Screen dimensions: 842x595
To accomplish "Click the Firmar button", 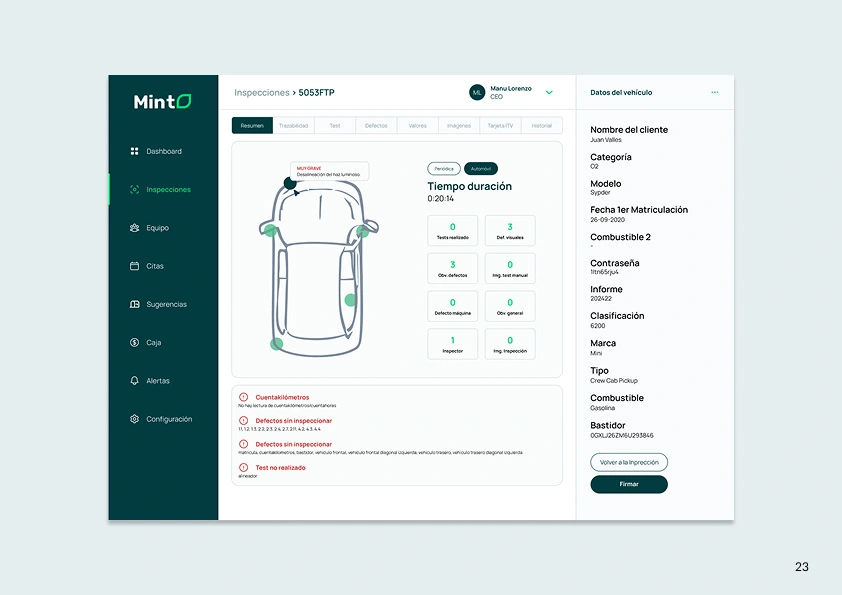I will (x=629, y=484).
